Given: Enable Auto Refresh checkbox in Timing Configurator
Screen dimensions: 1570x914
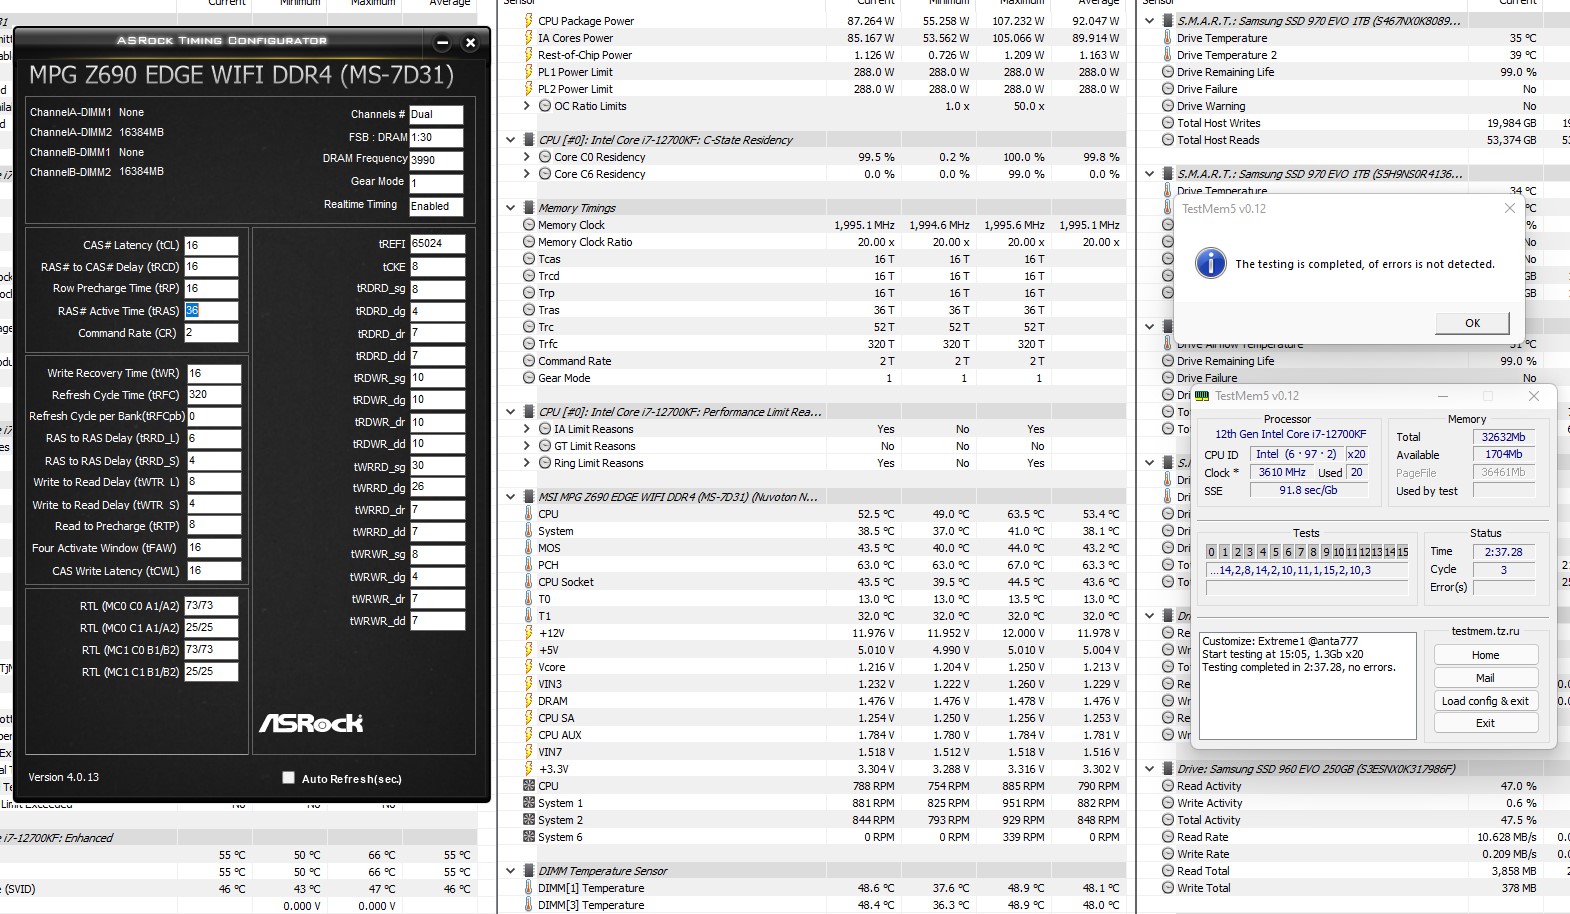Looking at the screenshot, I should [289, 778].
